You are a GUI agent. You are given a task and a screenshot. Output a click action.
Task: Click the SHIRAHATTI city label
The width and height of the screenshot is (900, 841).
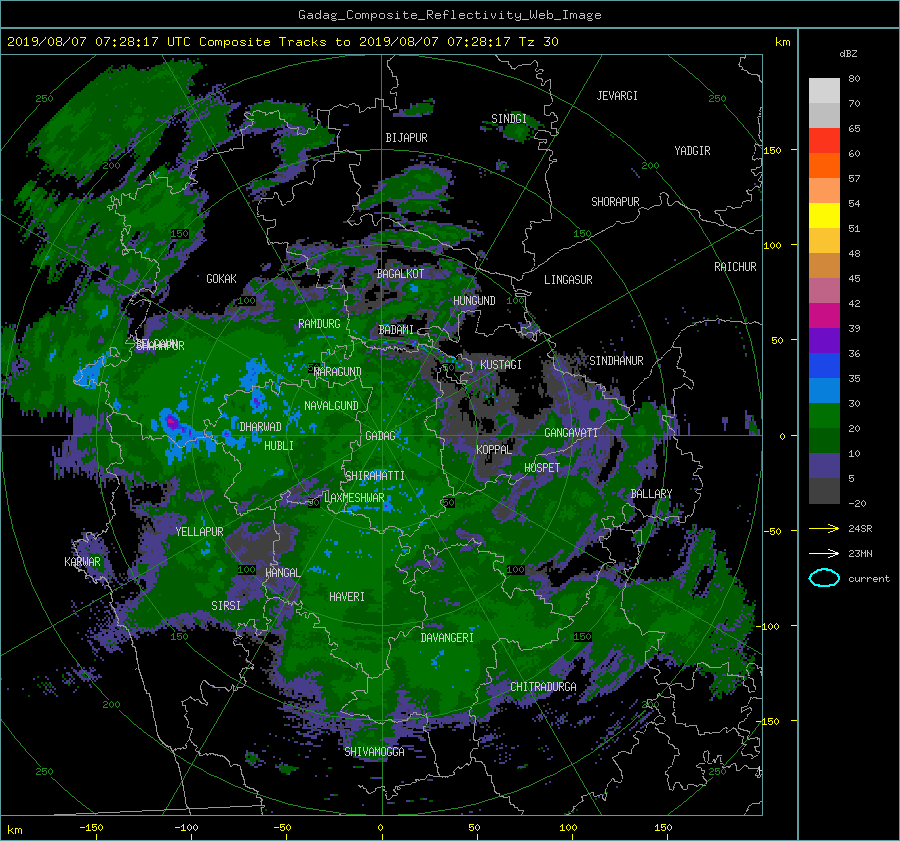(375, 476)
